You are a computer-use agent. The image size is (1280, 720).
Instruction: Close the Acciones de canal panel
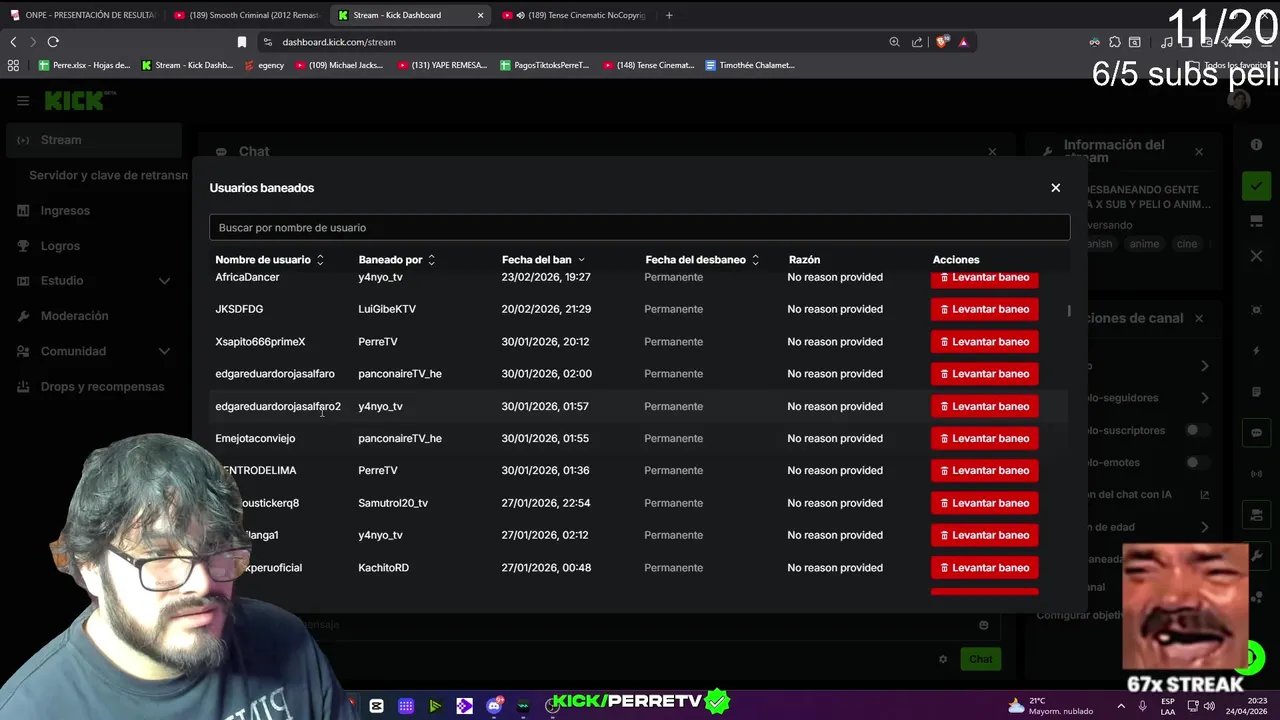1199,318
